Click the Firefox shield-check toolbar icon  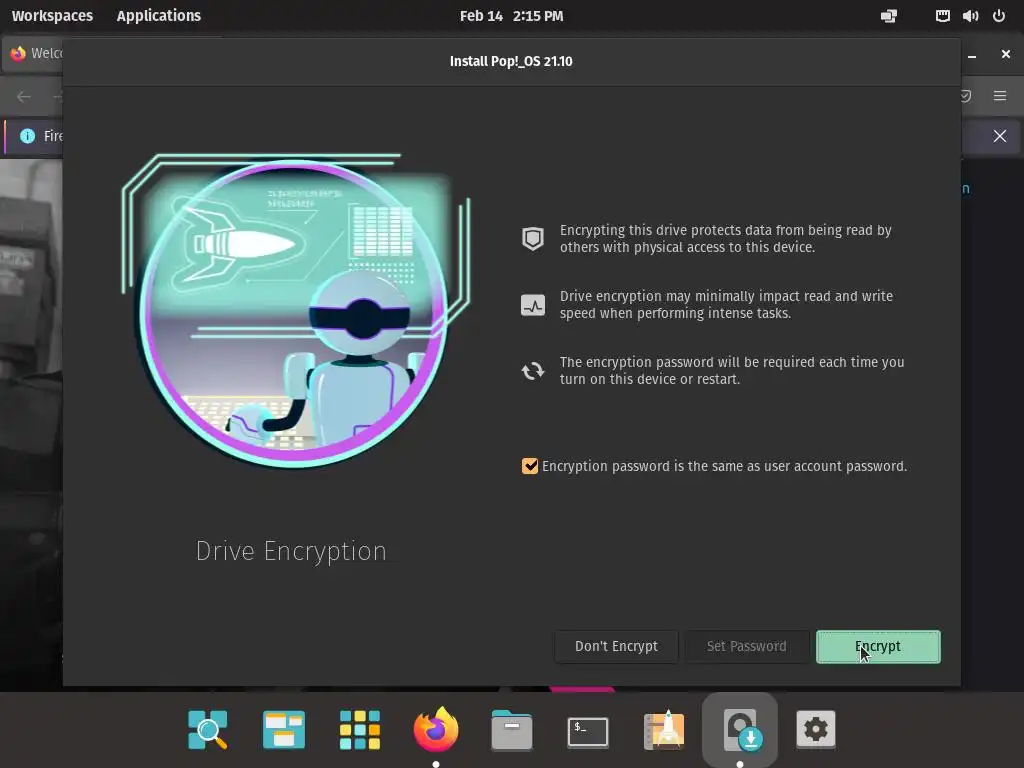[x=966, y=96]
